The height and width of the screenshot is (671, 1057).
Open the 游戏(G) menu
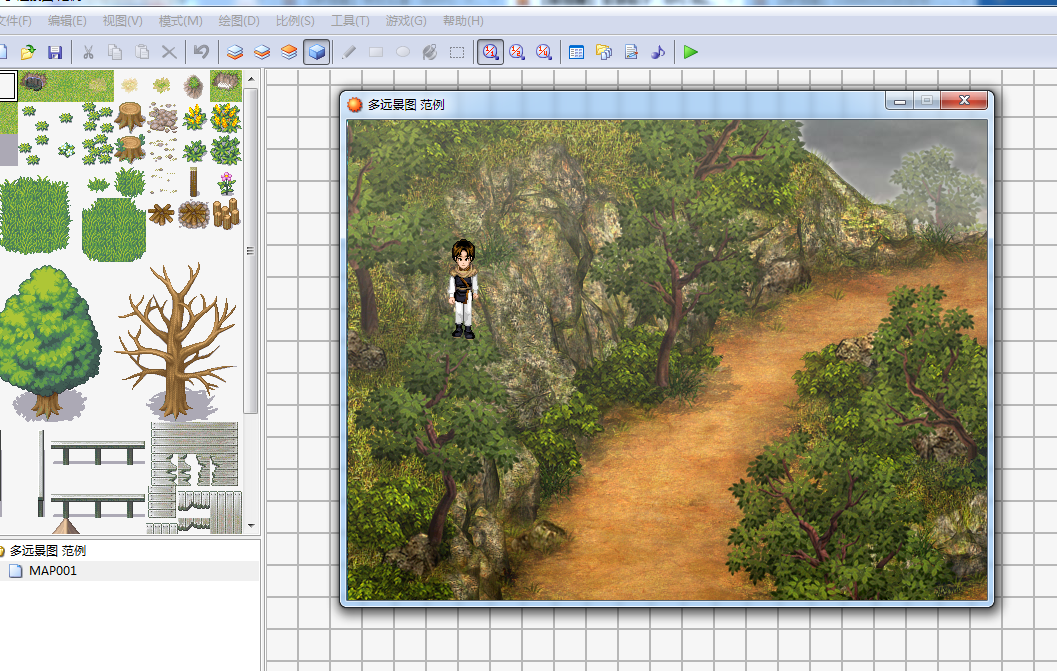click(x=406, y=21)
